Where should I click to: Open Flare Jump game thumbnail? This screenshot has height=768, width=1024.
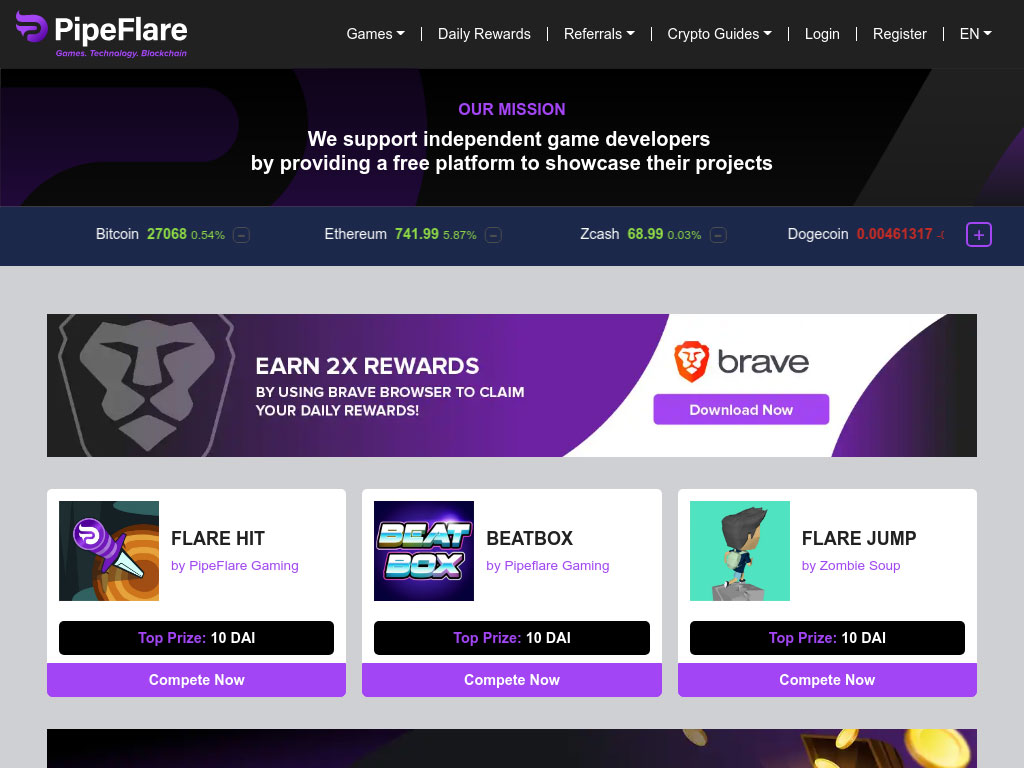(740, 551)
